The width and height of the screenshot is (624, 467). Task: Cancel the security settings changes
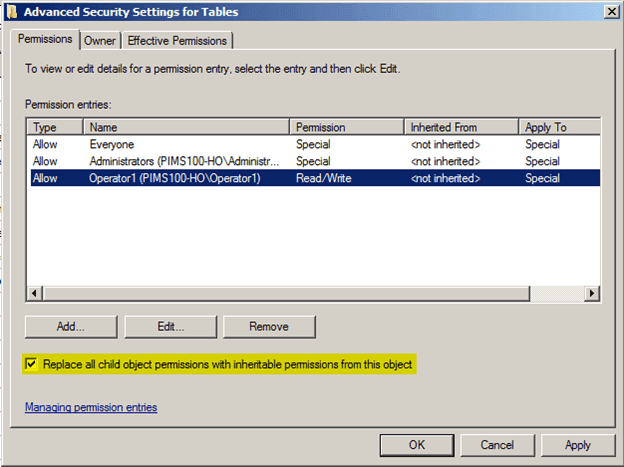[497, 445]
